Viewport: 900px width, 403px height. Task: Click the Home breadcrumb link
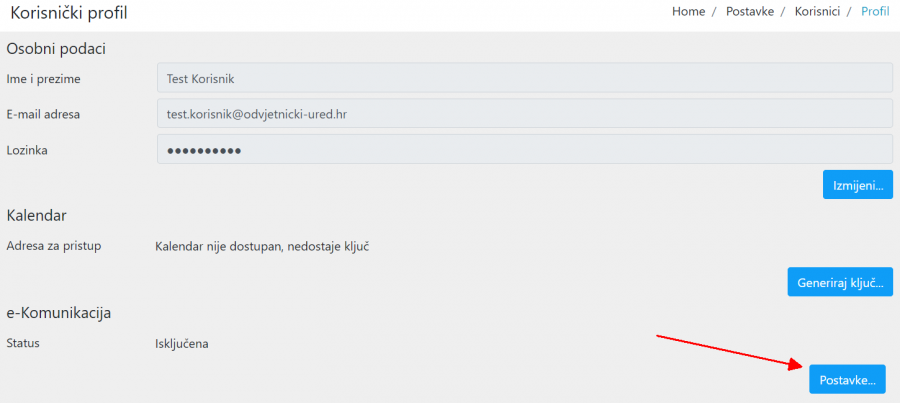[x=688, y=12]
